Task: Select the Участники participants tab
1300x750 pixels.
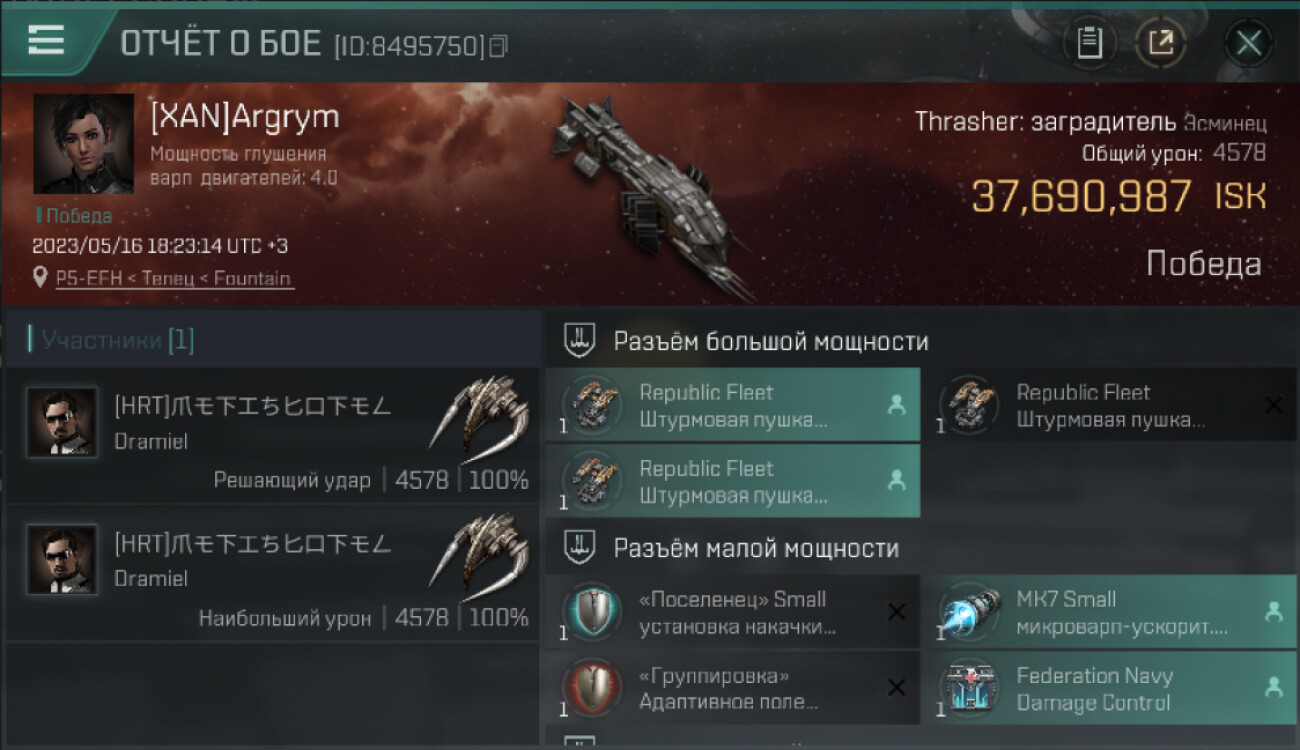Action: 110,340
